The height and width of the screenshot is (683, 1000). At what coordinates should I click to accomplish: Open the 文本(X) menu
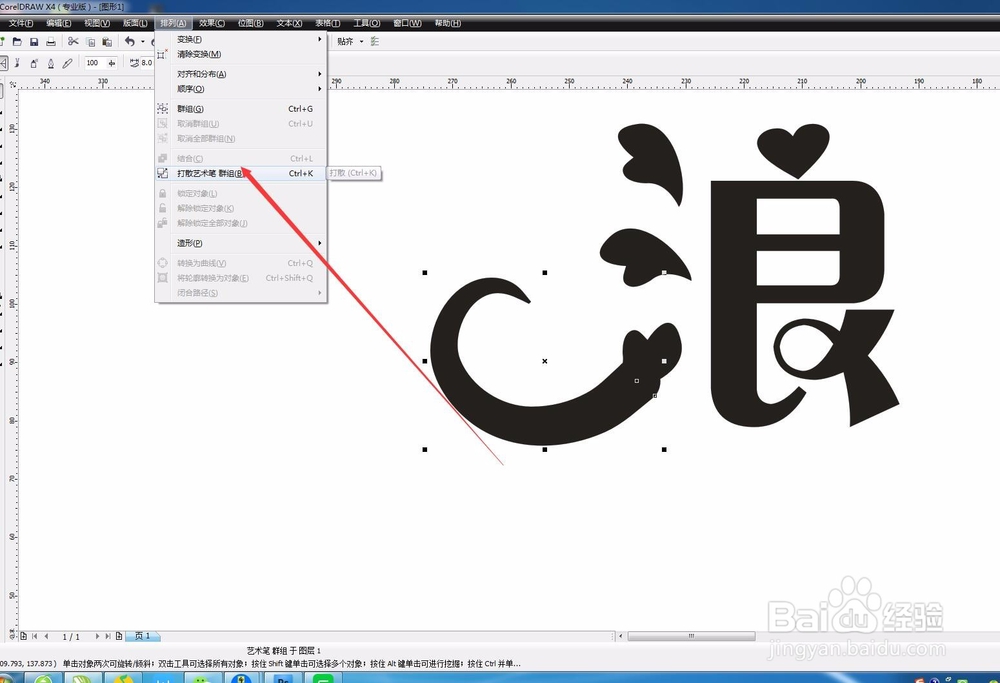click(289, 24)
